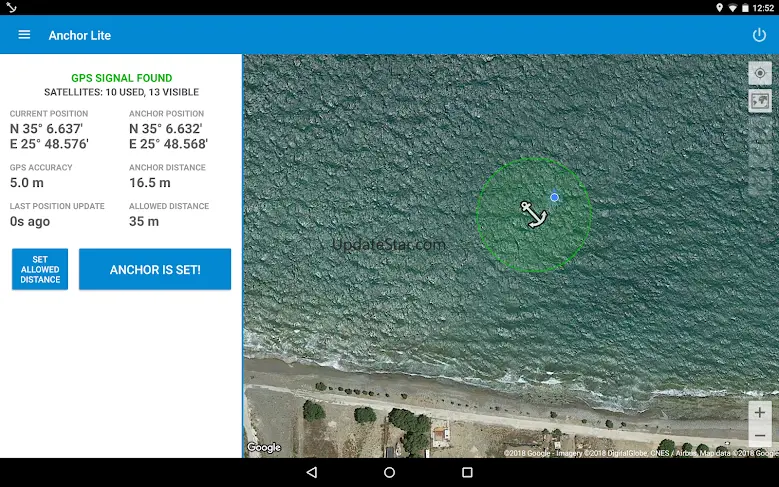Zoom in on the map

click(760, 412)
